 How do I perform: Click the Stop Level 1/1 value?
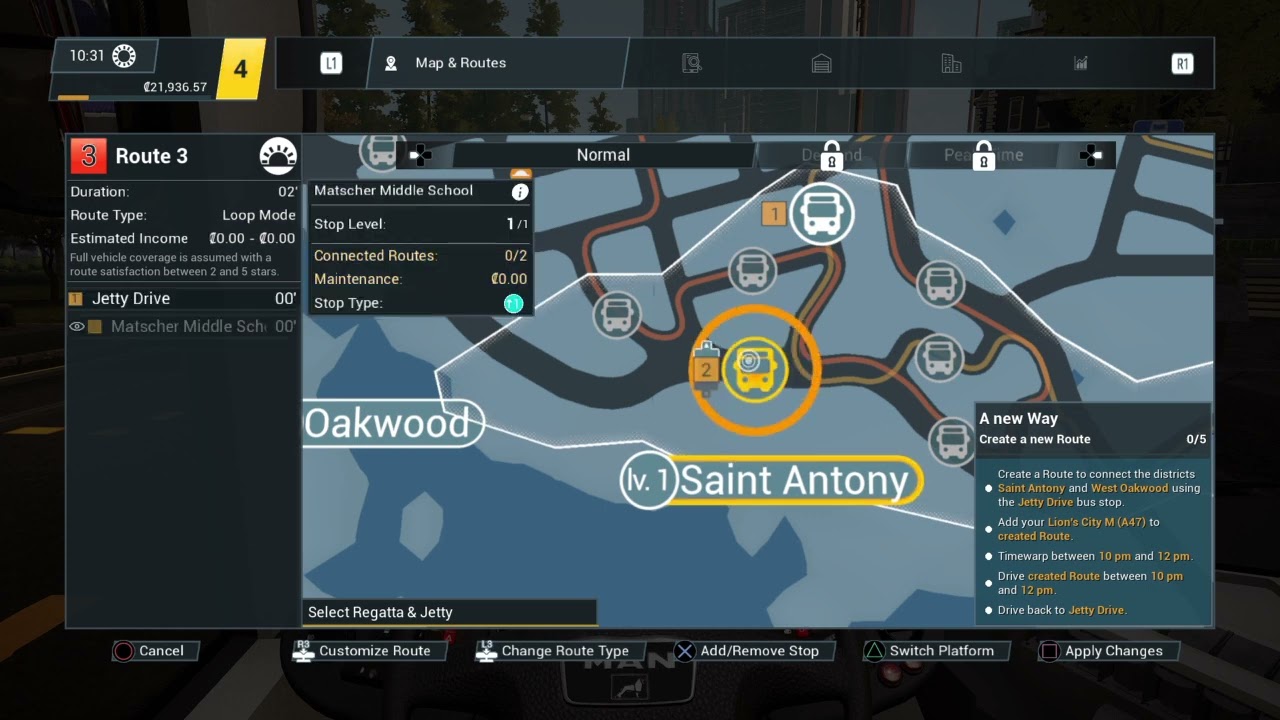pos(517,224)
